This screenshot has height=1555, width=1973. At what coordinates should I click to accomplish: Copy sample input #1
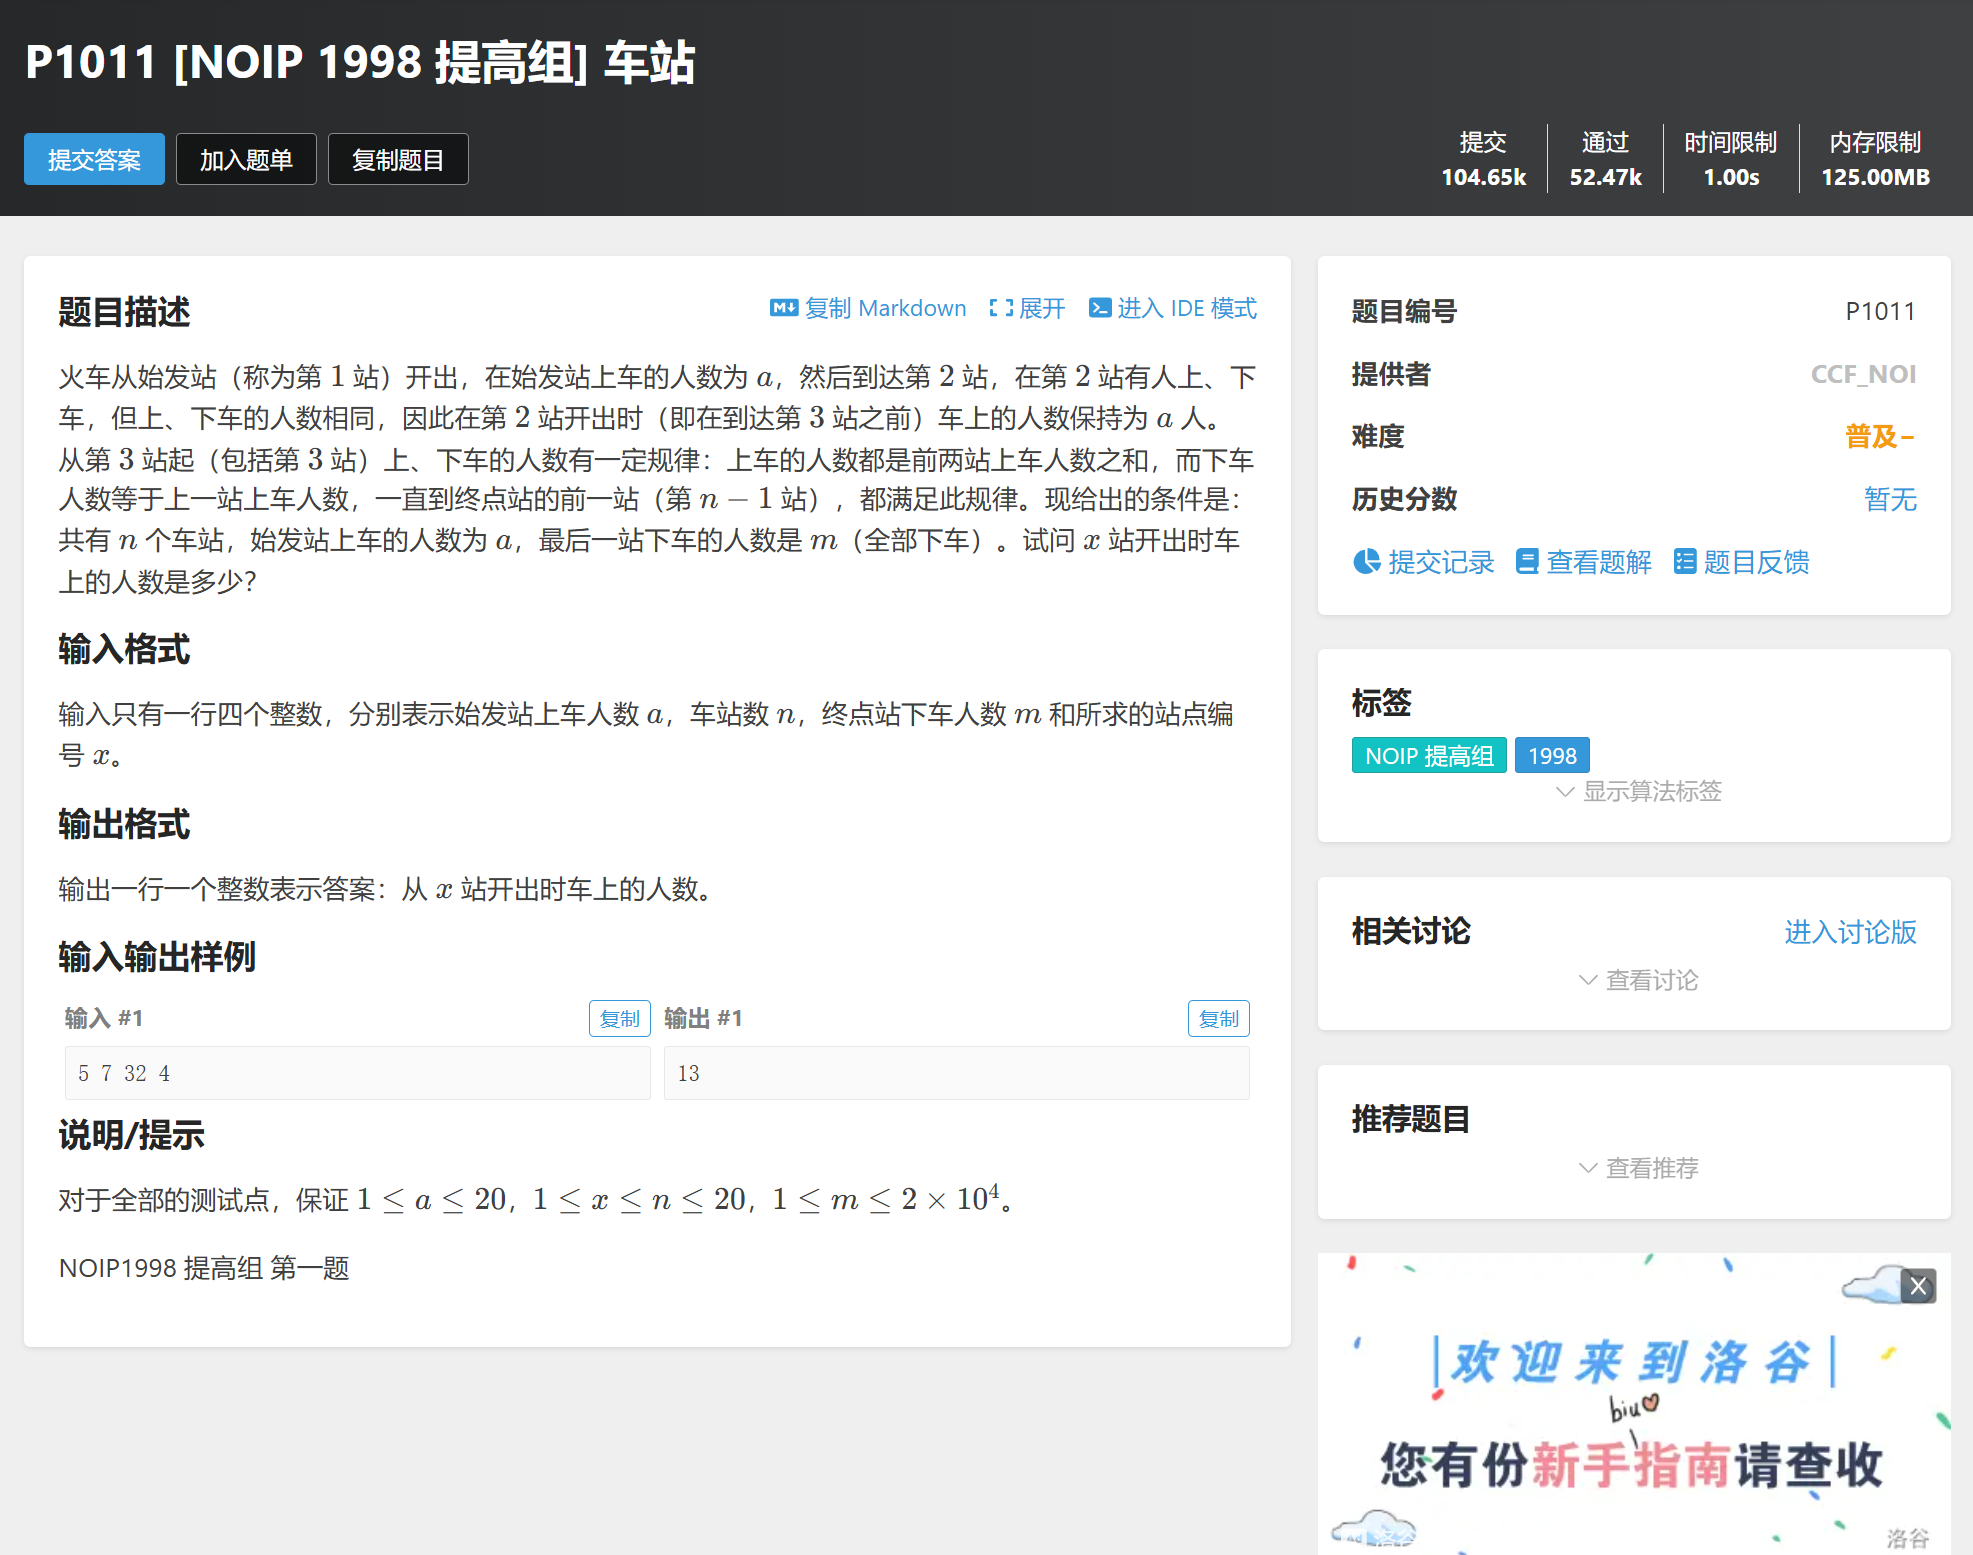[x=619, y=1019]
